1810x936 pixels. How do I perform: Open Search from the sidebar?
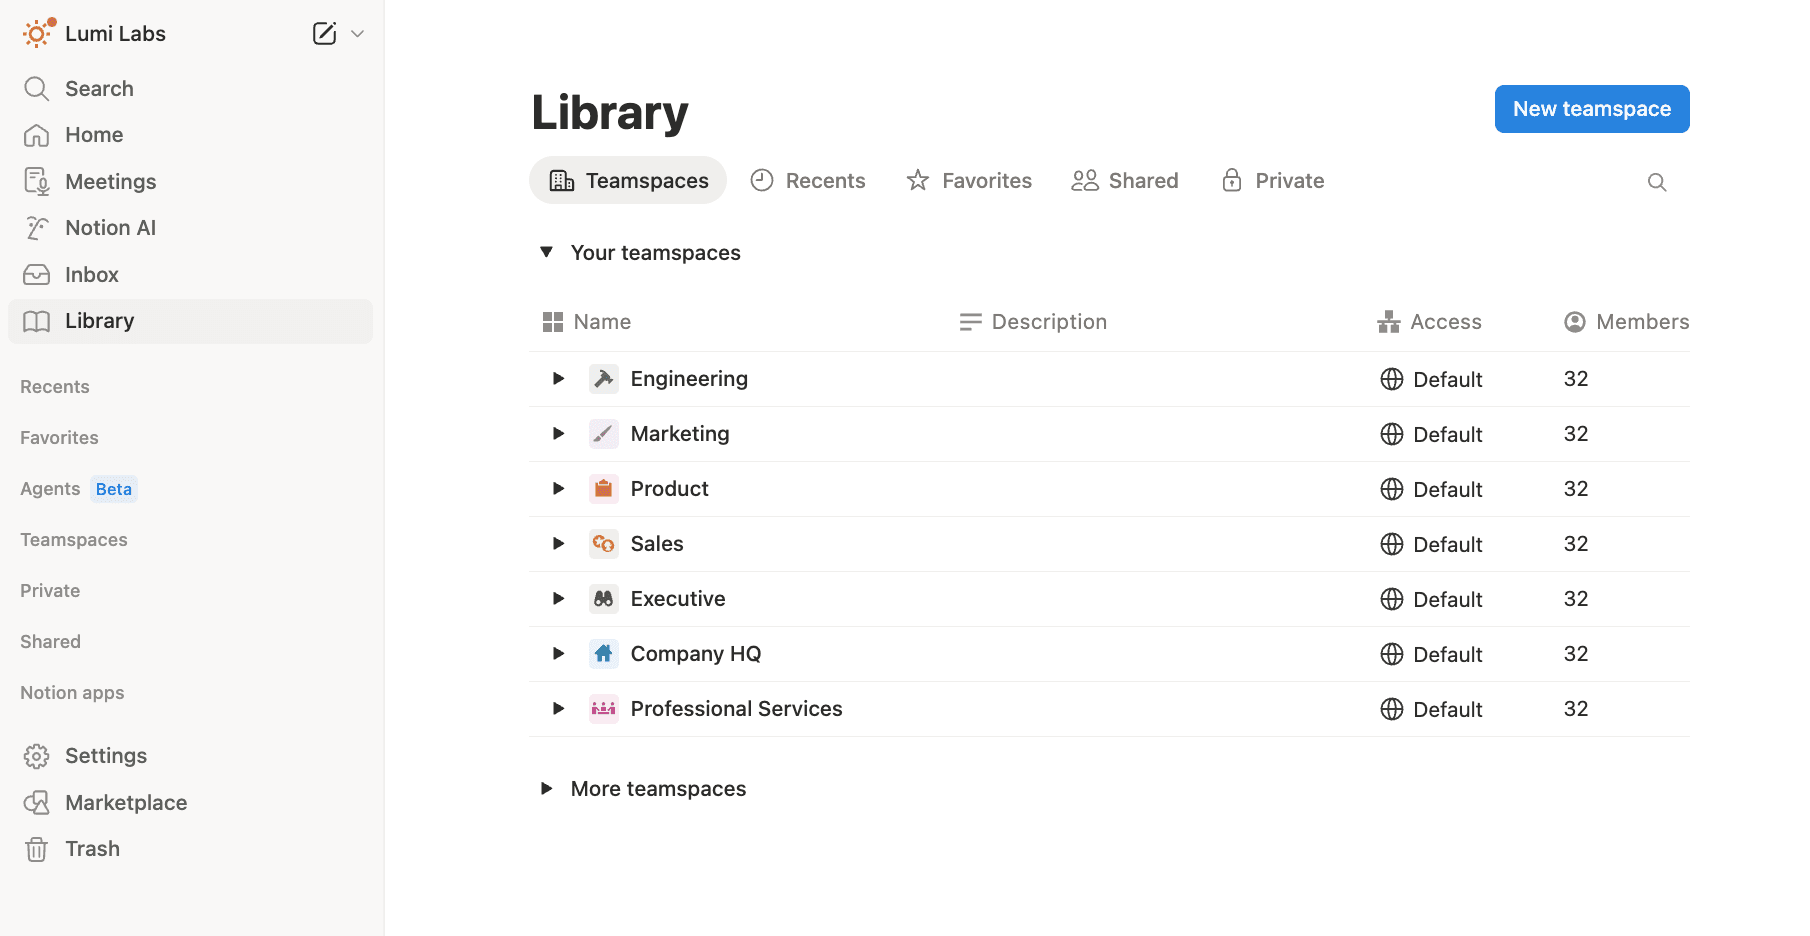pyautogui.click(x=97, y=88)
